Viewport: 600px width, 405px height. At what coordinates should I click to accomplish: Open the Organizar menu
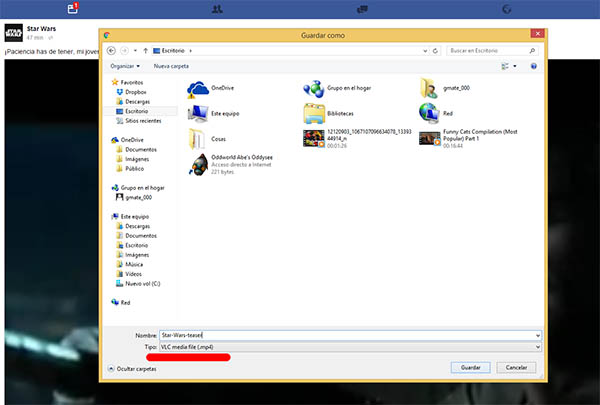point(125,66)
